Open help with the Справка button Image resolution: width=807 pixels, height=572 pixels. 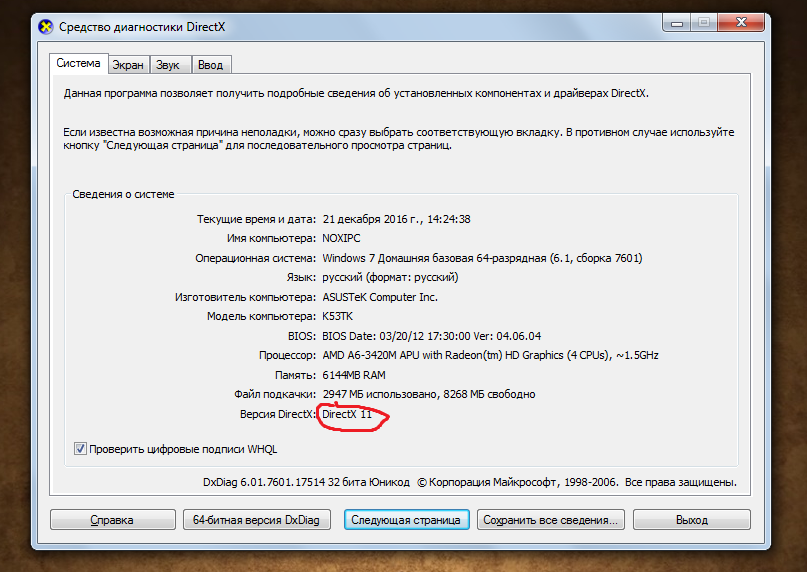112,519
